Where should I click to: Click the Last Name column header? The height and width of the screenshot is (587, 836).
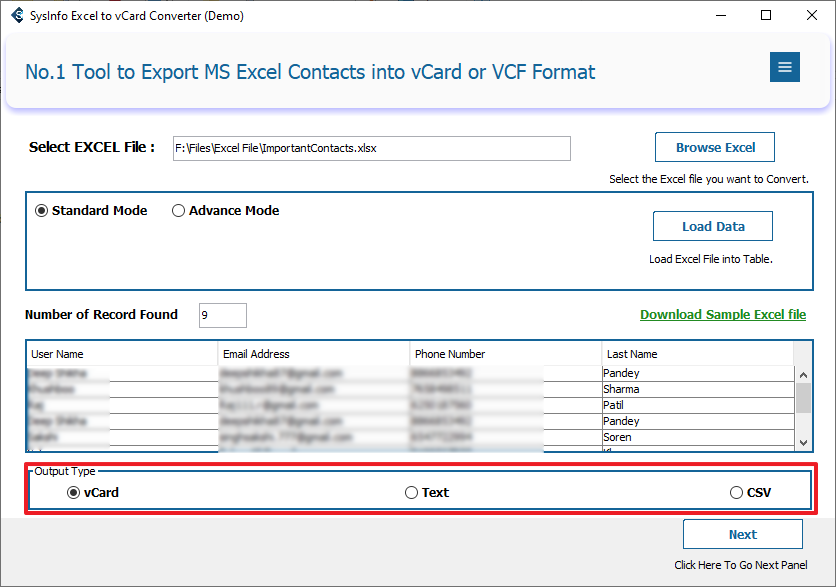(697, 354)
